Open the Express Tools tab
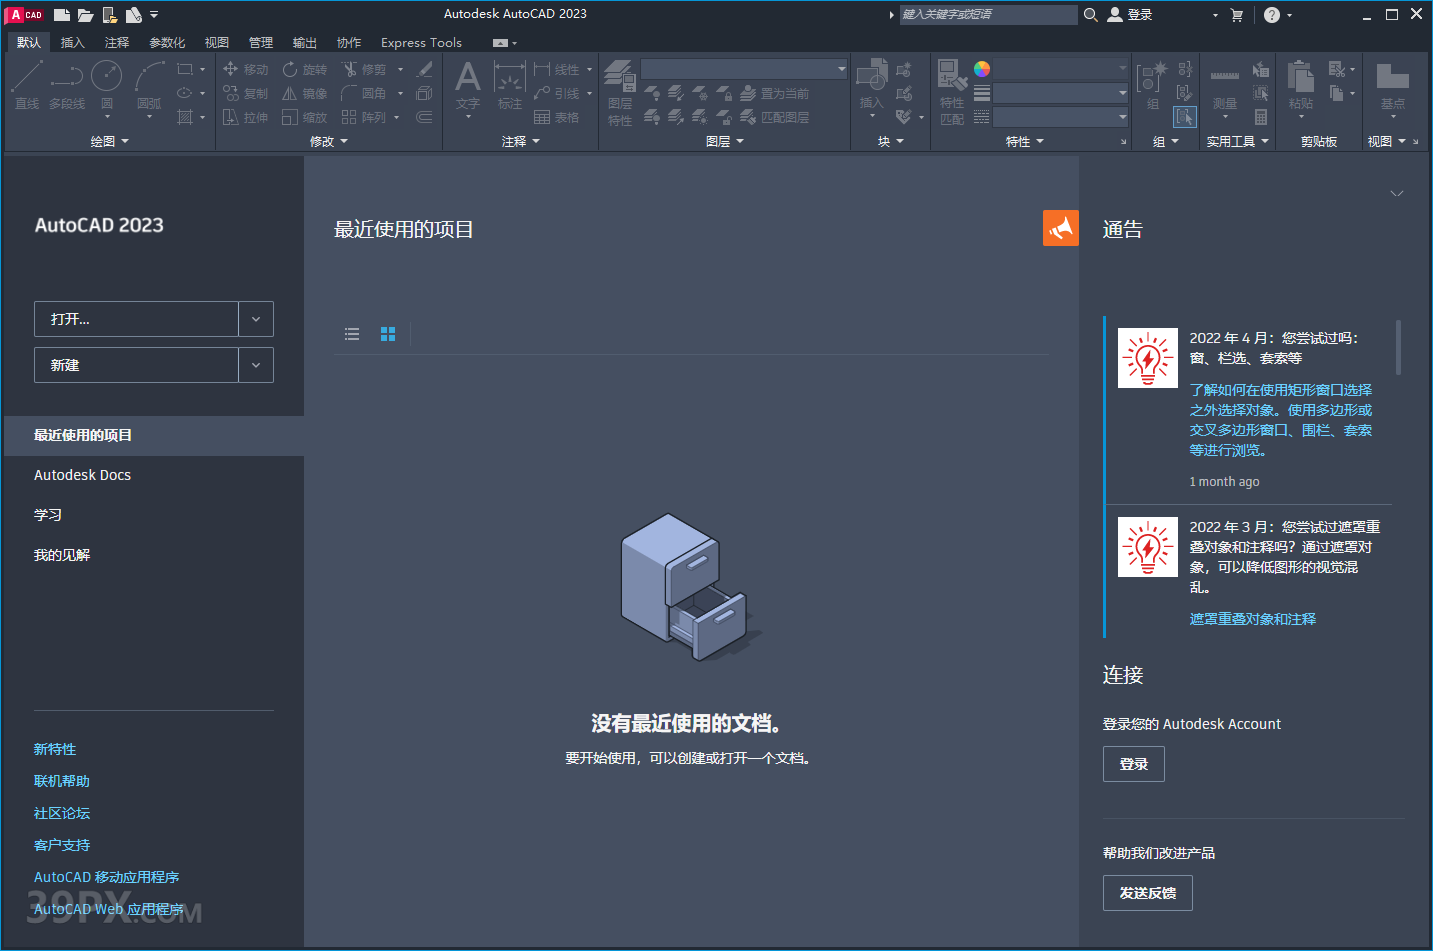This screenshot has height=951, width=1433. click(x=421, y=42)
